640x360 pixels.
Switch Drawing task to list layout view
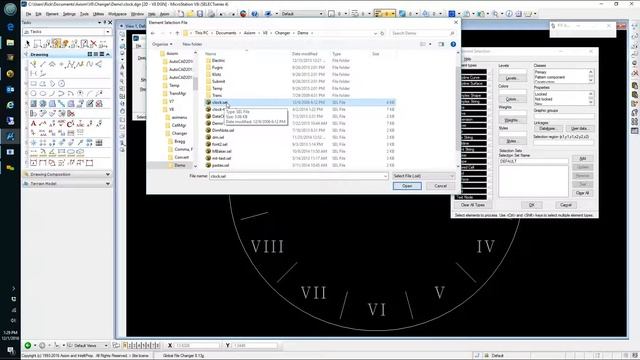(96, 54)
